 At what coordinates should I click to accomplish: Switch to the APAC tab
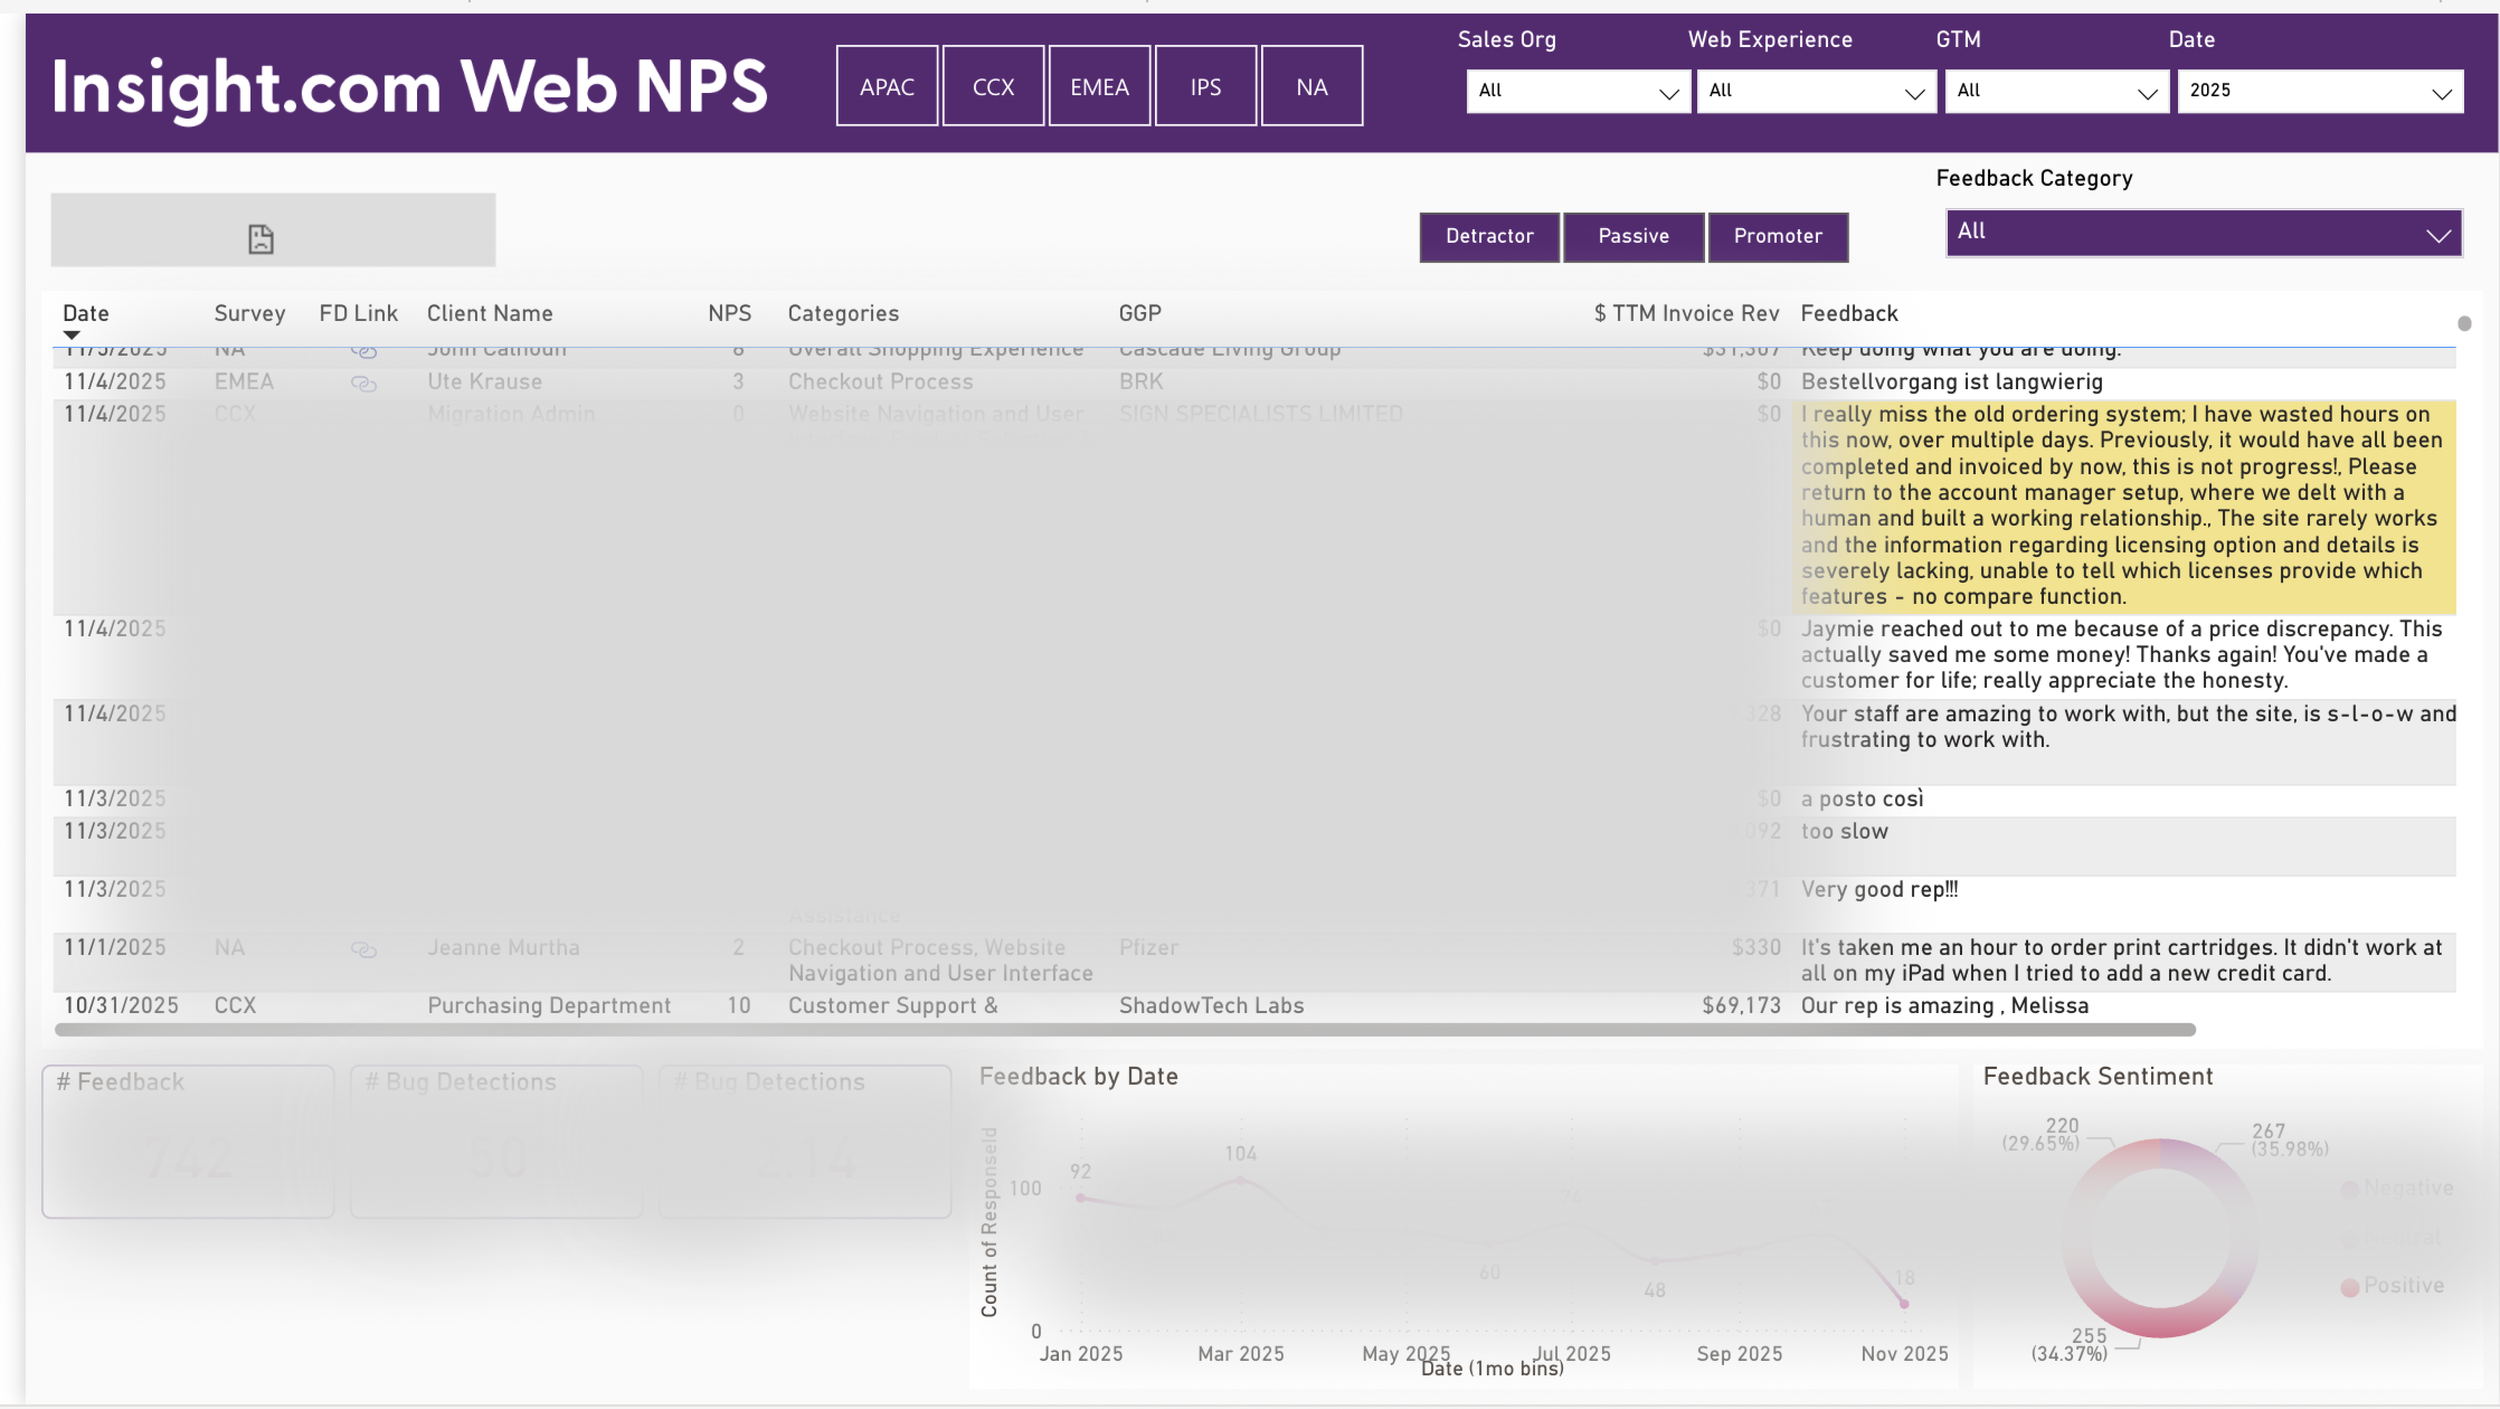tap(886, 86)
